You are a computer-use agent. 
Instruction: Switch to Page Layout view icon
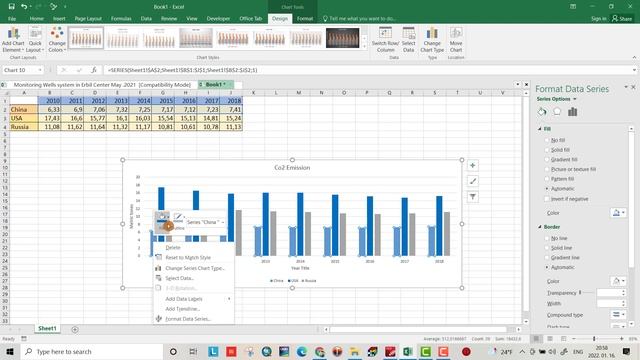550,339
